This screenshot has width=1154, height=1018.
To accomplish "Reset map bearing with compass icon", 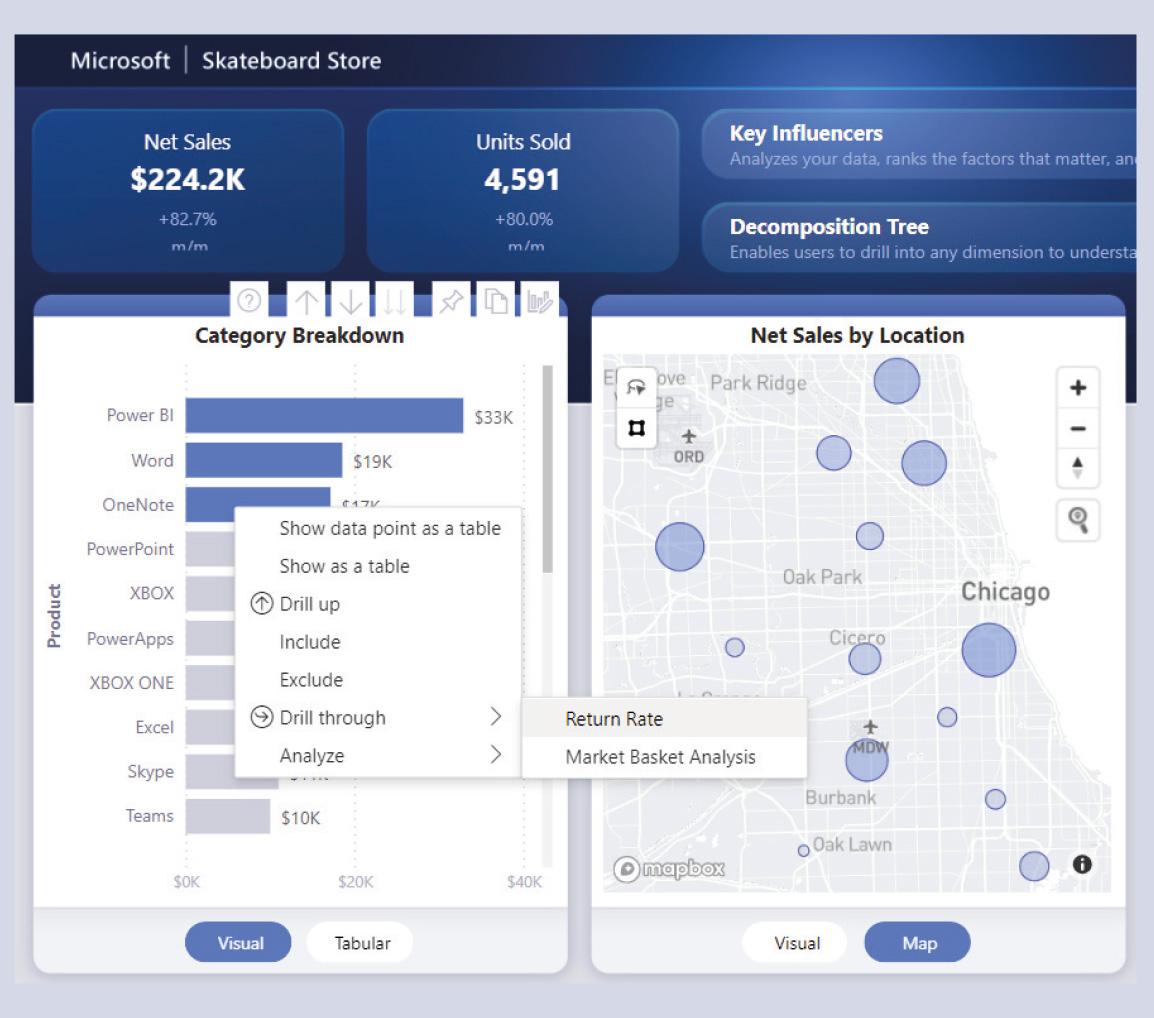I will pos(1077,467).
